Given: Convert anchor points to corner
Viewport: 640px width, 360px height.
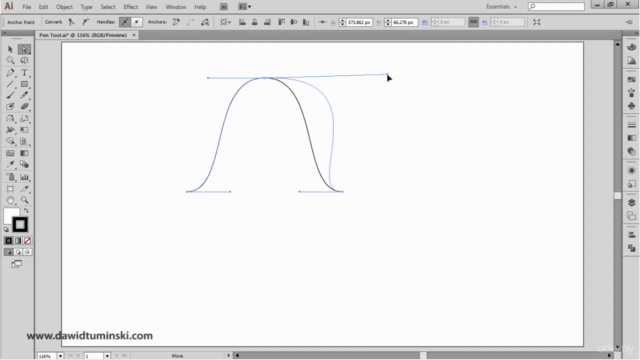Looking at the screenshot, I should point(71,22).
